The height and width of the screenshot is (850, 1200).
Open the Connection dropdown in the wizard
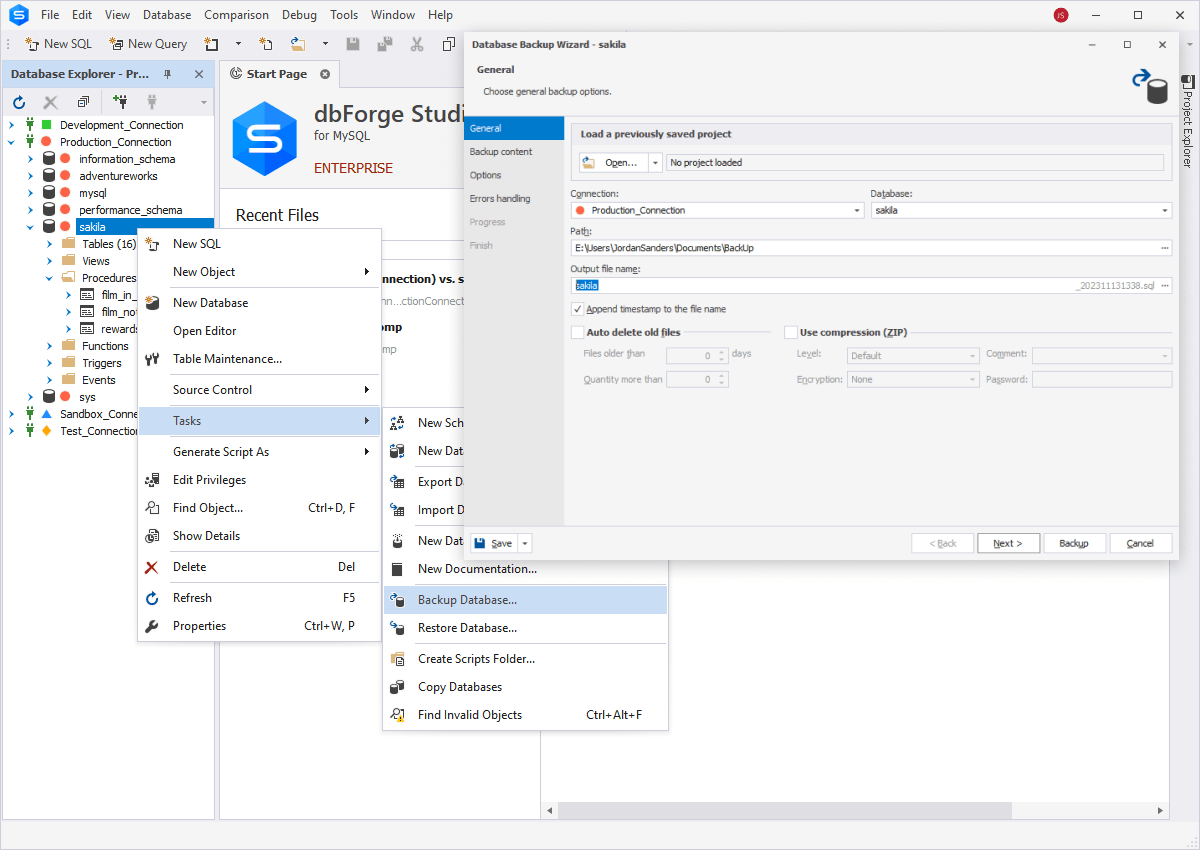[856, 210]
